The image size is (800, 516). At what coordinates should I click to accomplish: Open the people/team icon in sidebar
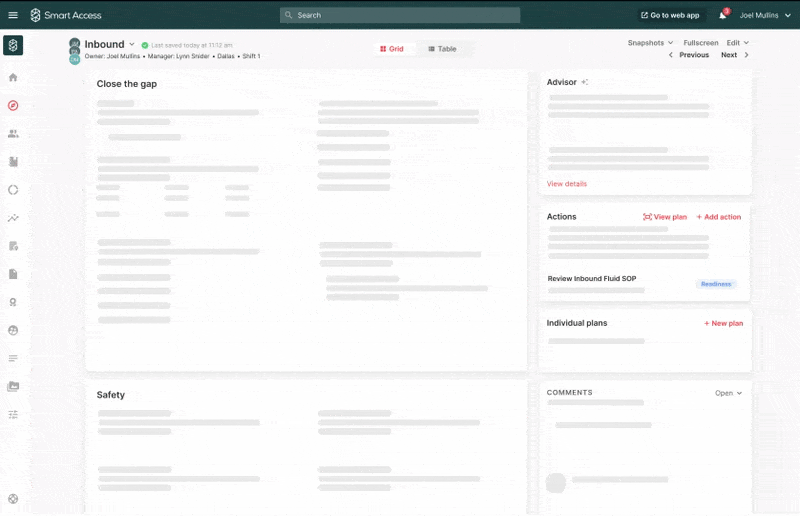[x=13, y=133]
